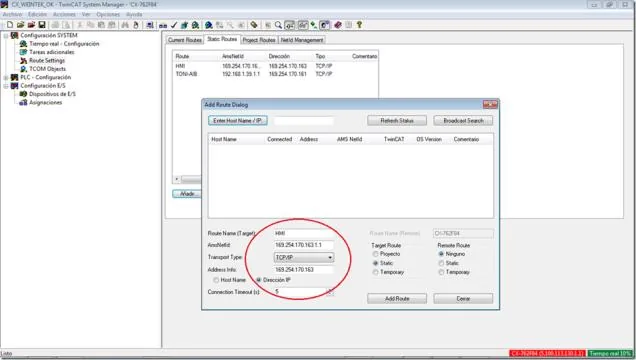The width and height of the screenshot is (636, 360).
Task: Click the Activate Configuration toolbar icon
Action: 184,25
